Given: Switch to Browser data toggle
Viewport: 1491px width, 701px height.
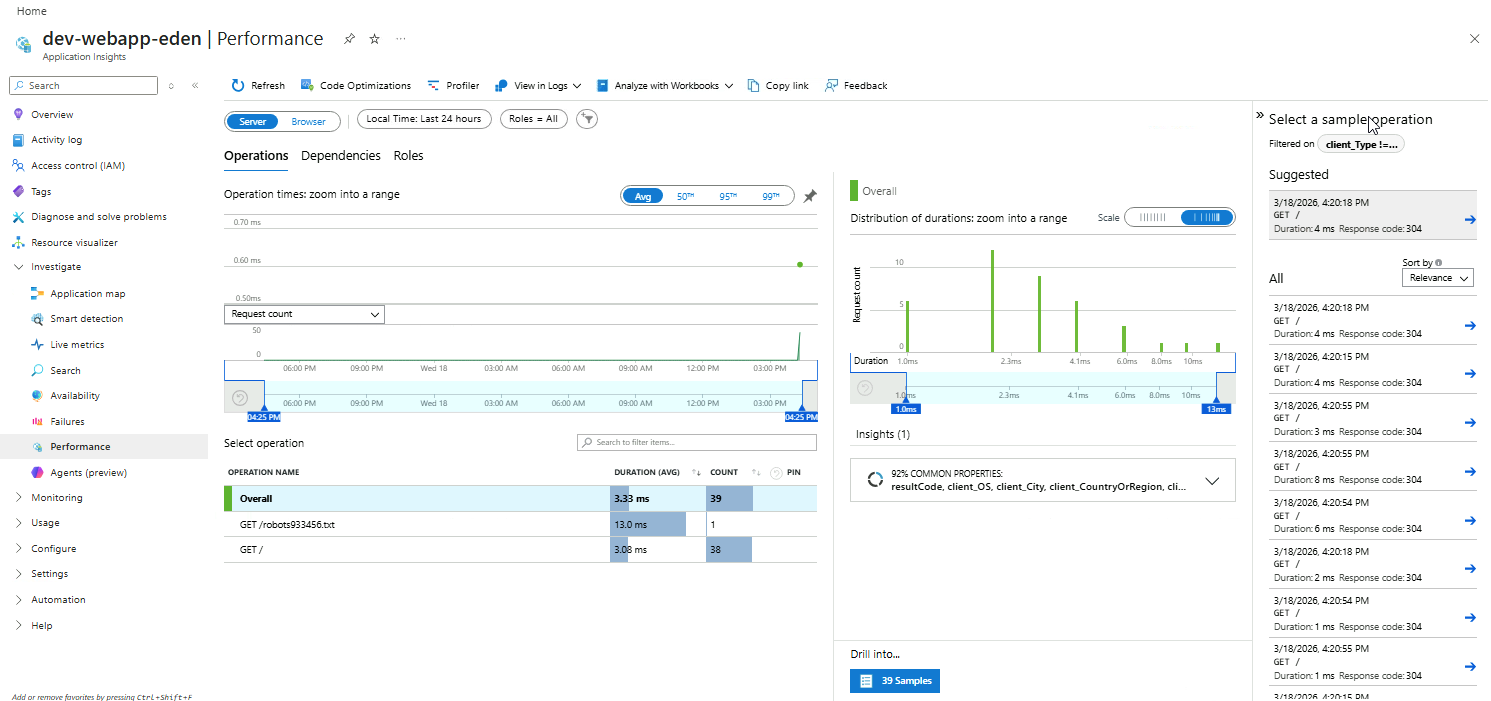Looking at the screenshot, I should point(308,121).
